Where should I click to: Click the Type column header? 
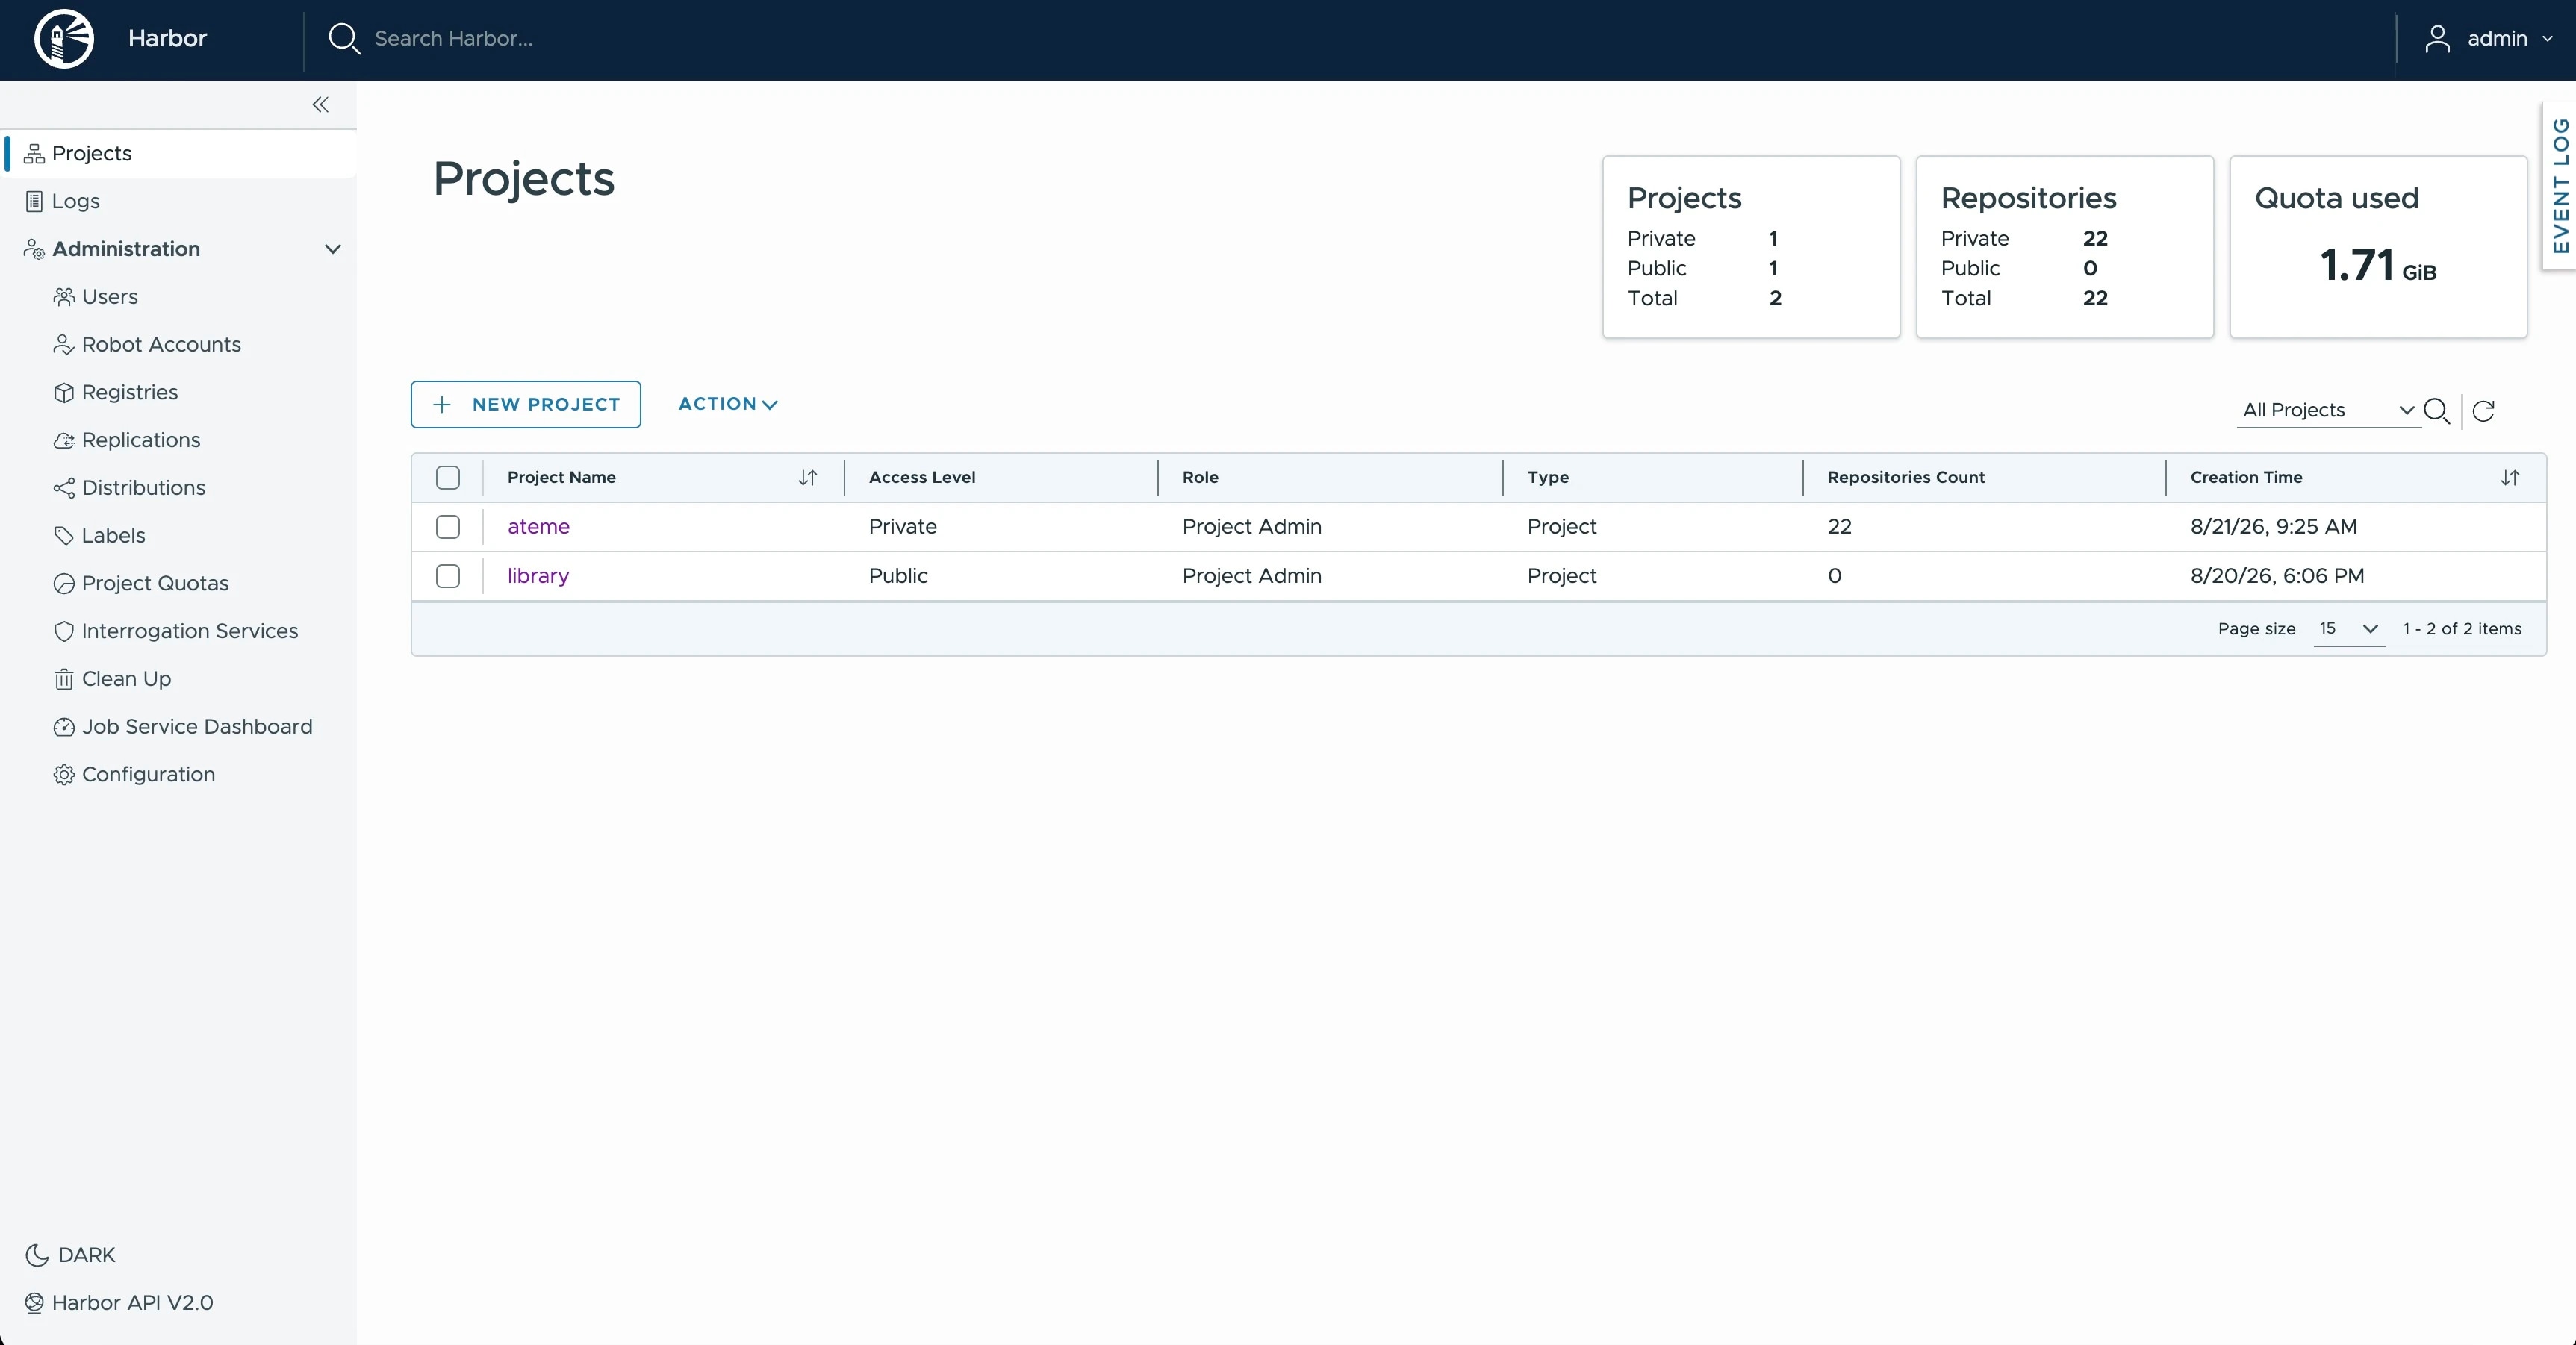click(x=1548, y=478)
